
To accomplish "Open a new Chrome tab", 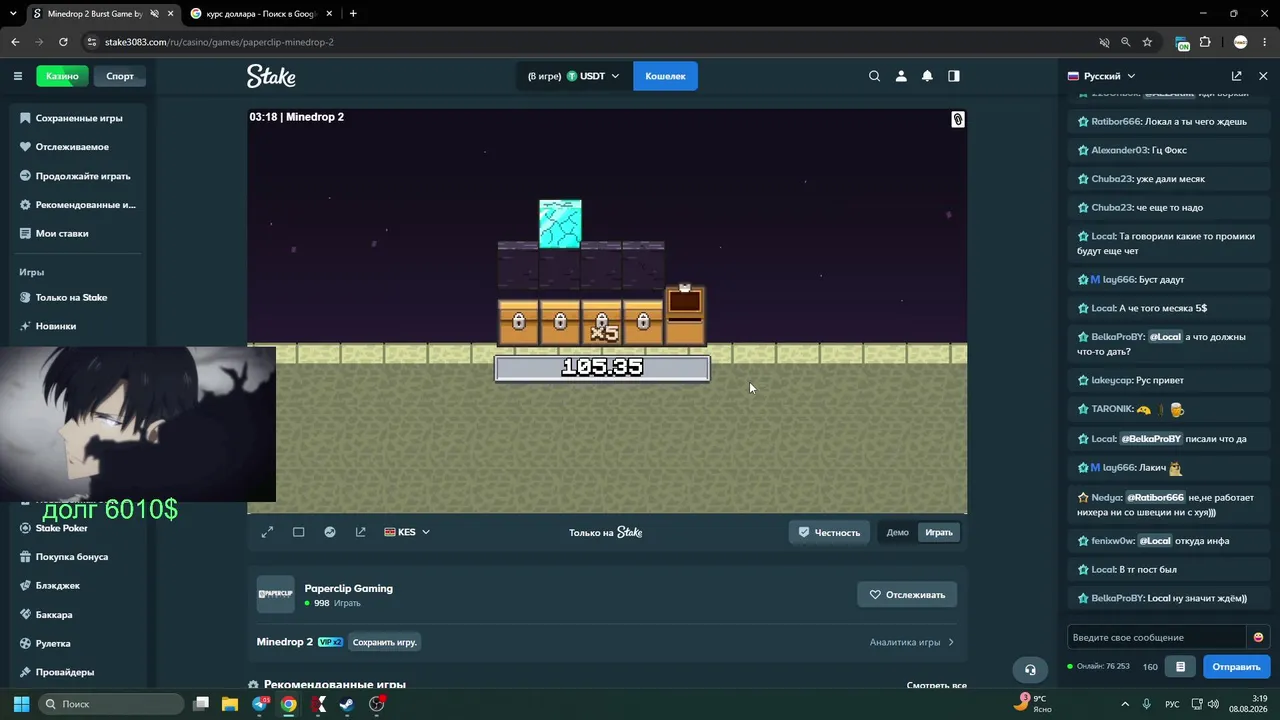I will tap(353, 14).
